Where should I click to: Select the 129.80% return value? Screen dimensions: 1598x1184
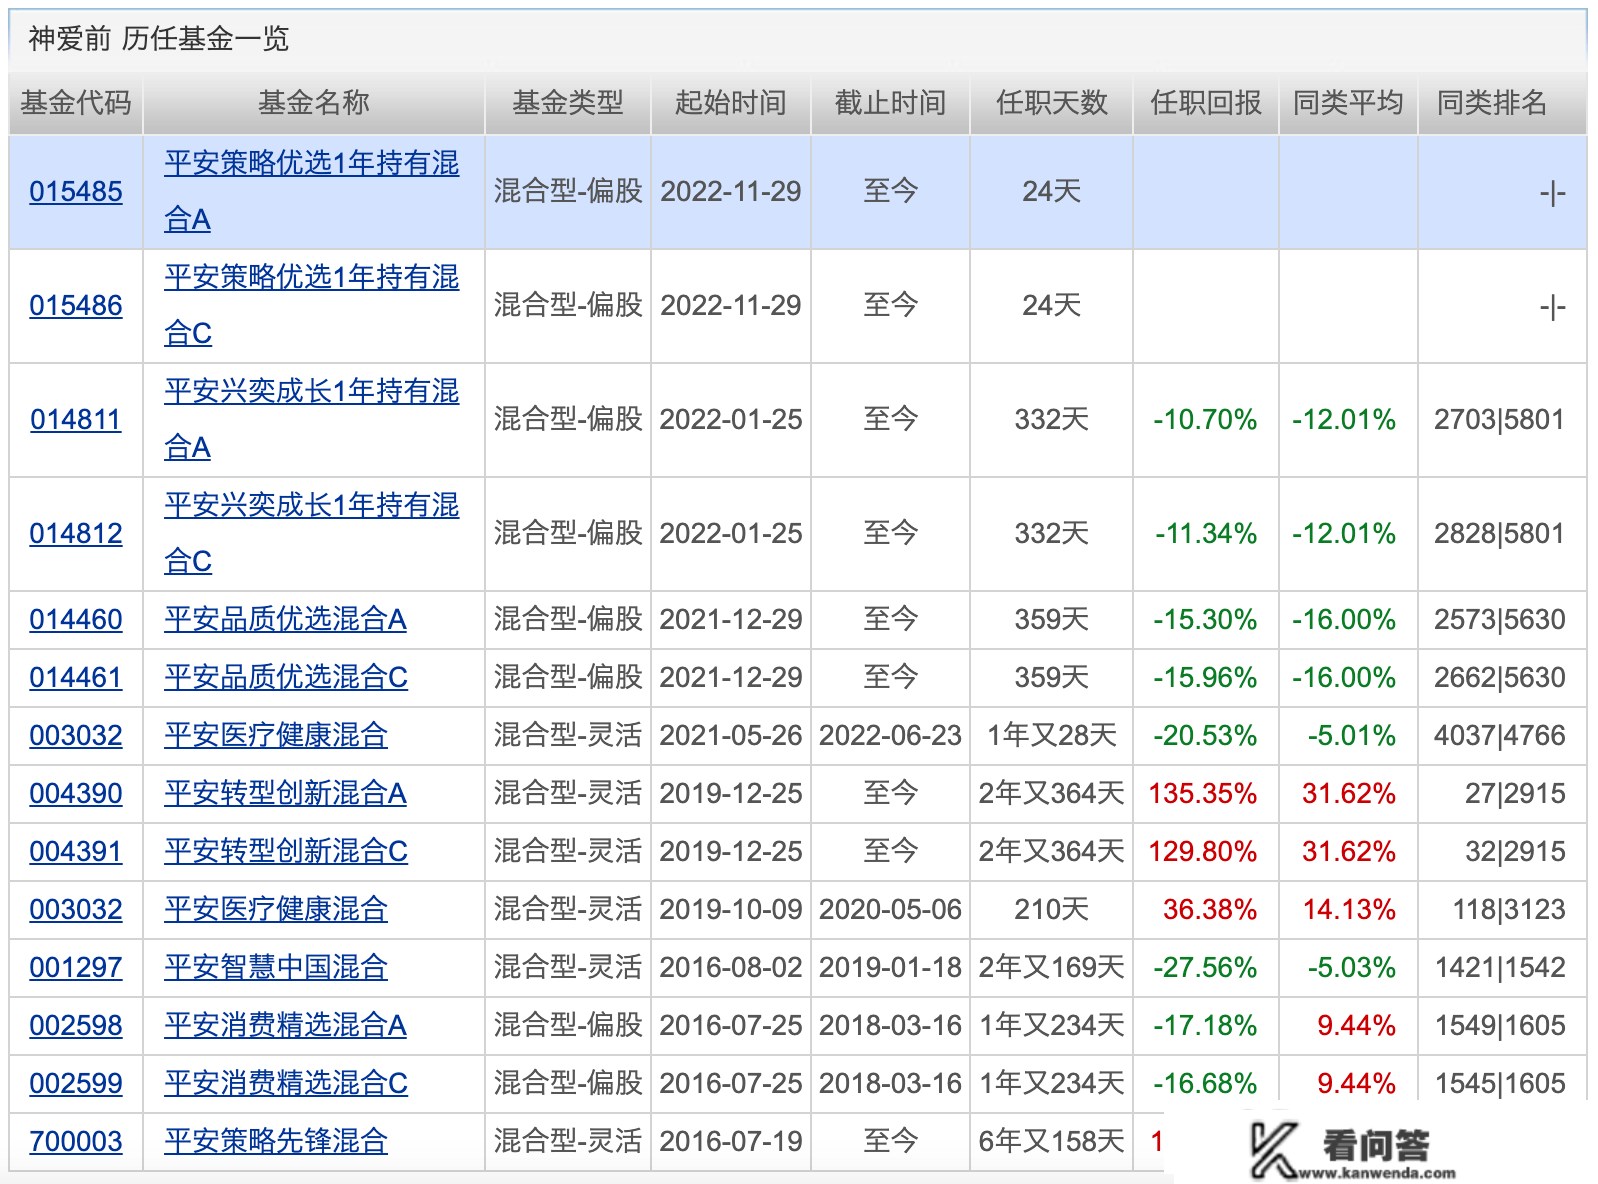tap(1203, 852)
